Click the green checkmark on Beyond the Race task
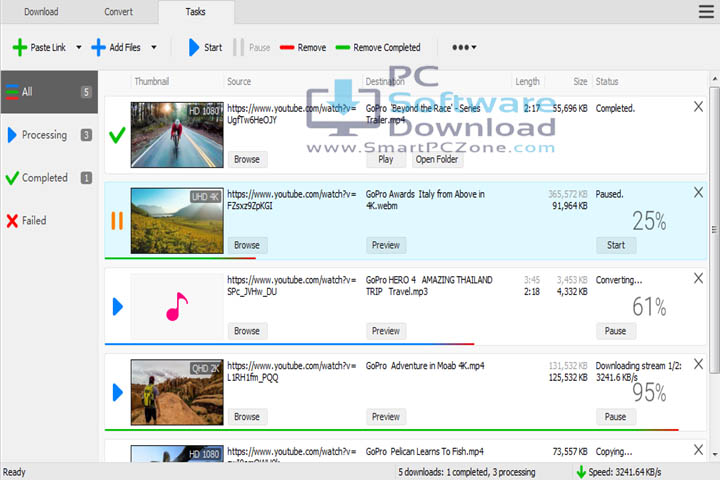Viewport: 720px width, 480px height. (x=117, y=135)
